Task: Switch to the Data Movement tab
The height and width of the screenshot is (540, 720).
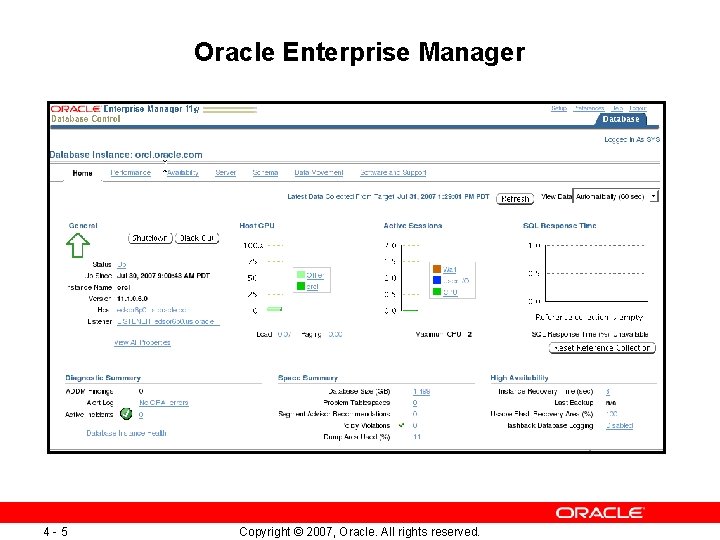Action: [319, 173]
